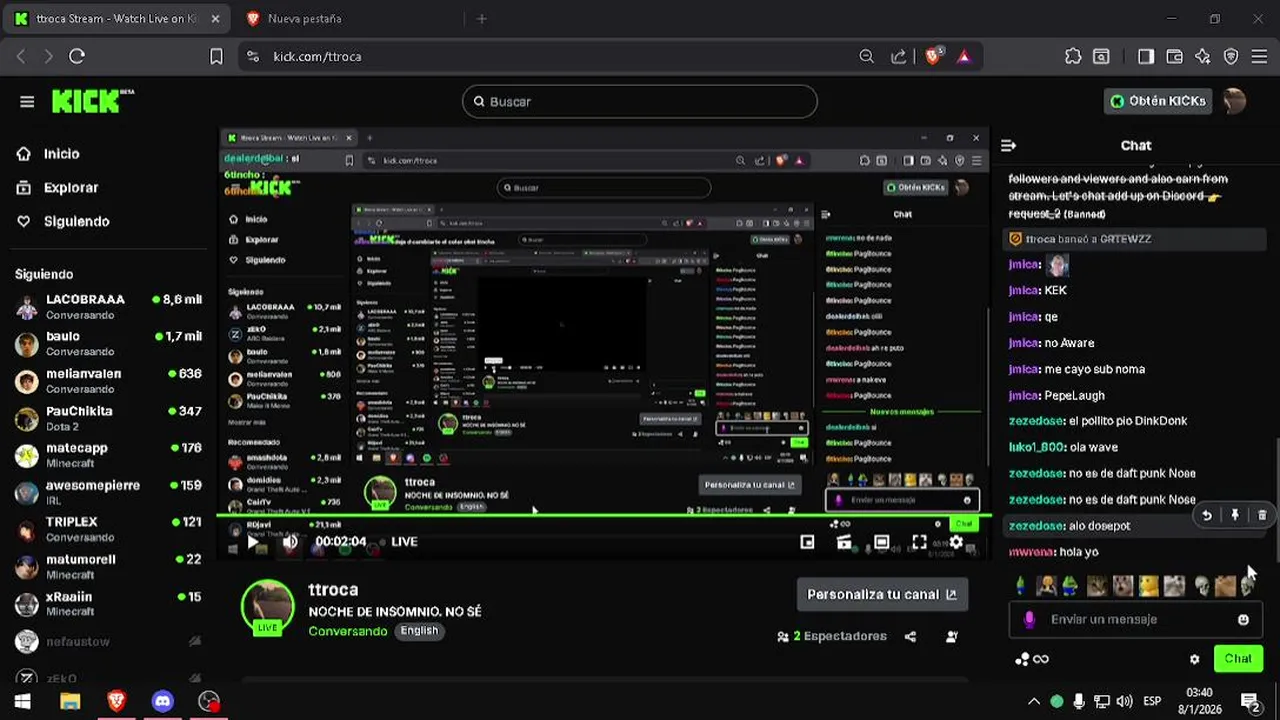
Task: Share the ttroca stream
Action: pos(910,636)
